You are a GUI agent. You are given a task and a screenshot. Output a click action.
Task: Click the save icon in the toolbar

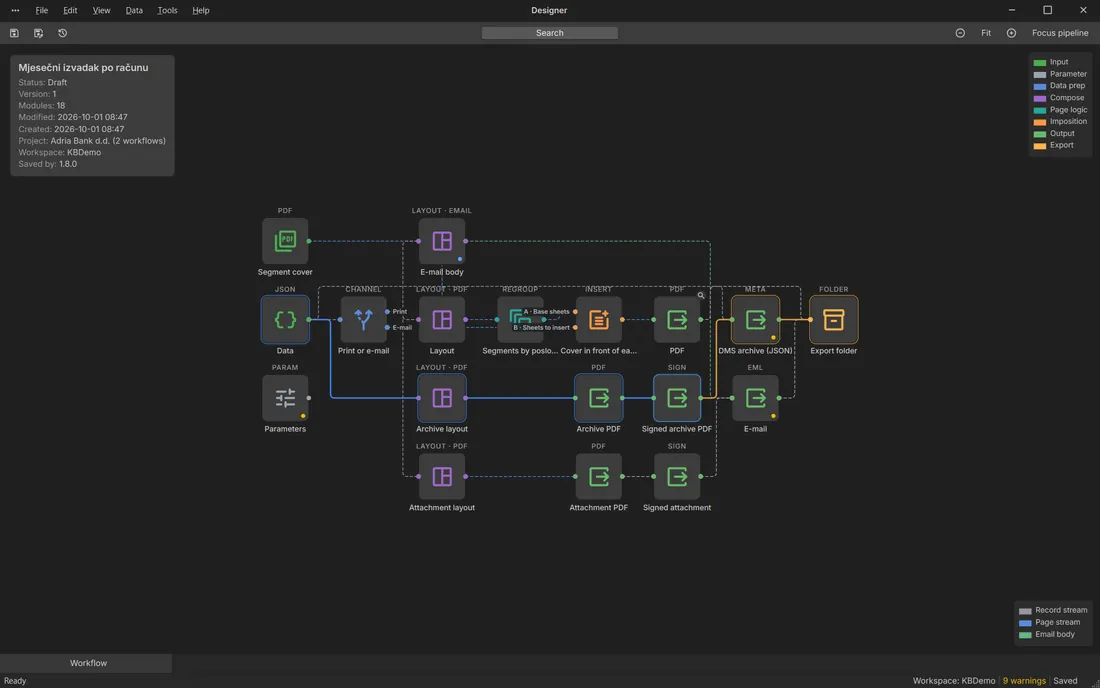point(14,33)
